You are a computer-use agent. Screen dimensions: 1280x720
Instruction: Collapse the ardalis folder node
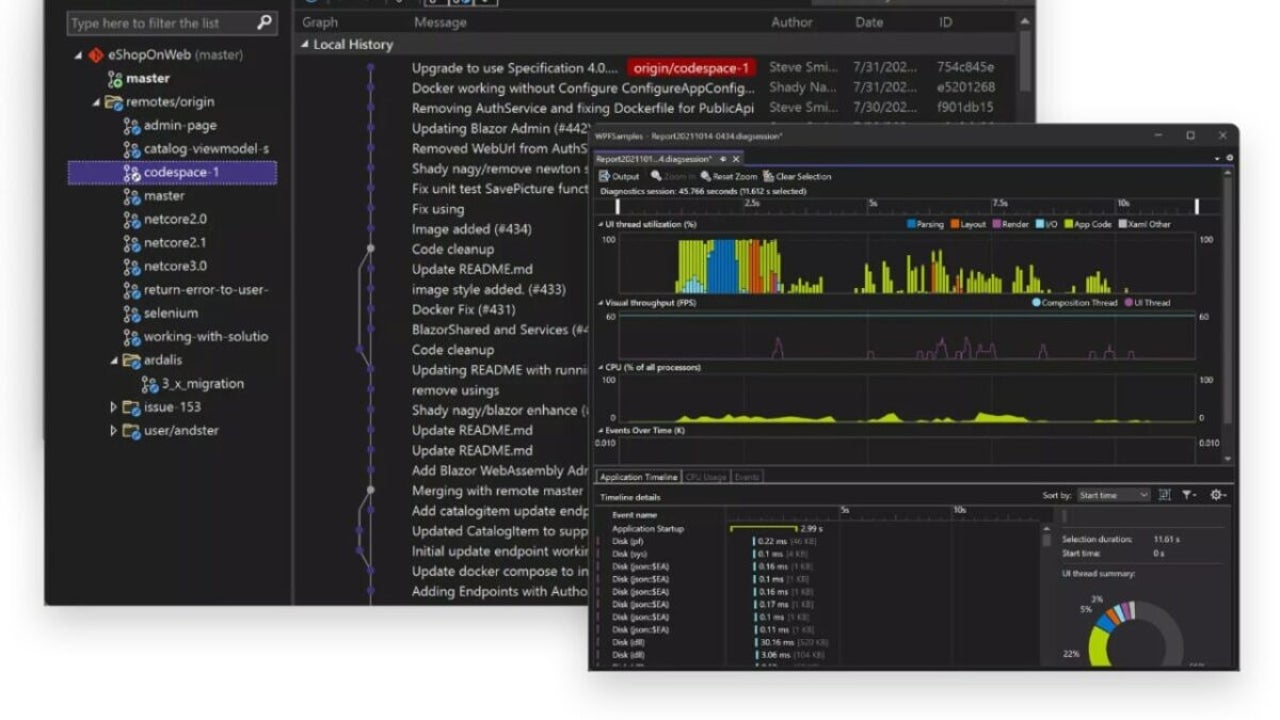click(x=114, y=361)
